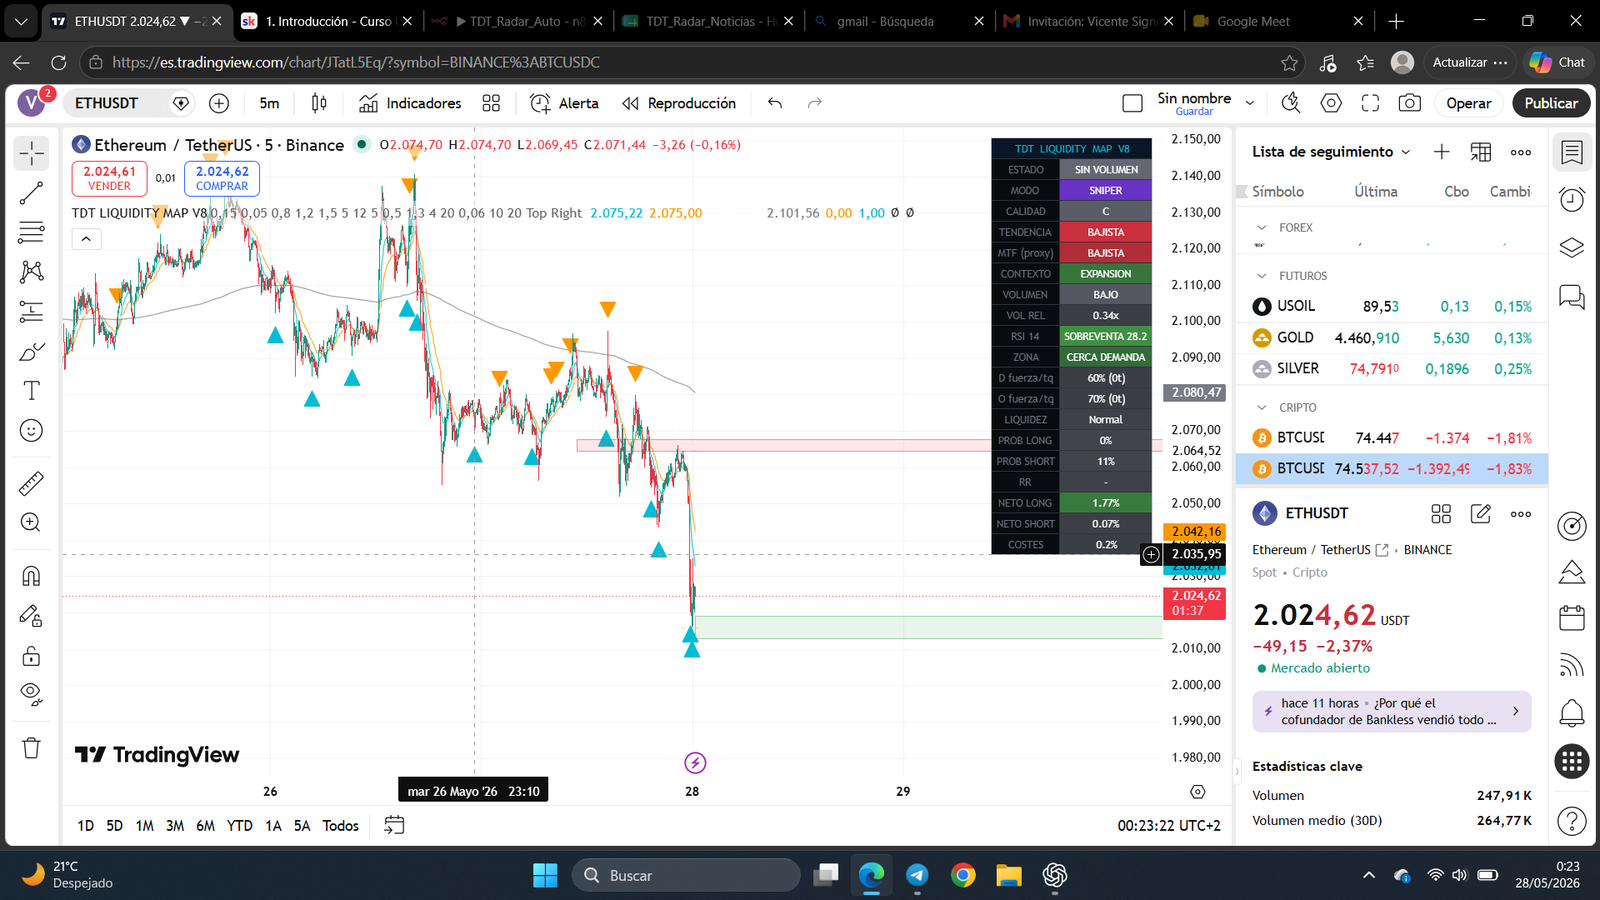The image size is (1600, 900).
Task: Open the pattern drawing tools
Action: 32,272
